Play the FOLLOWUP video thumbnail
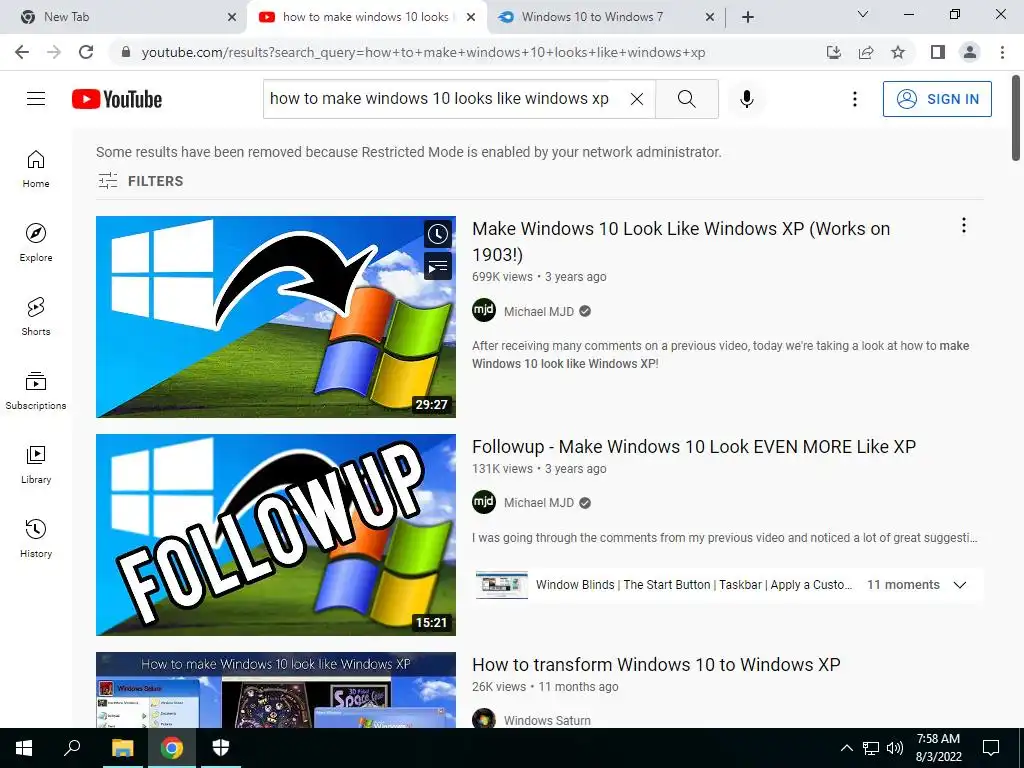 click(x=276, y=535)
